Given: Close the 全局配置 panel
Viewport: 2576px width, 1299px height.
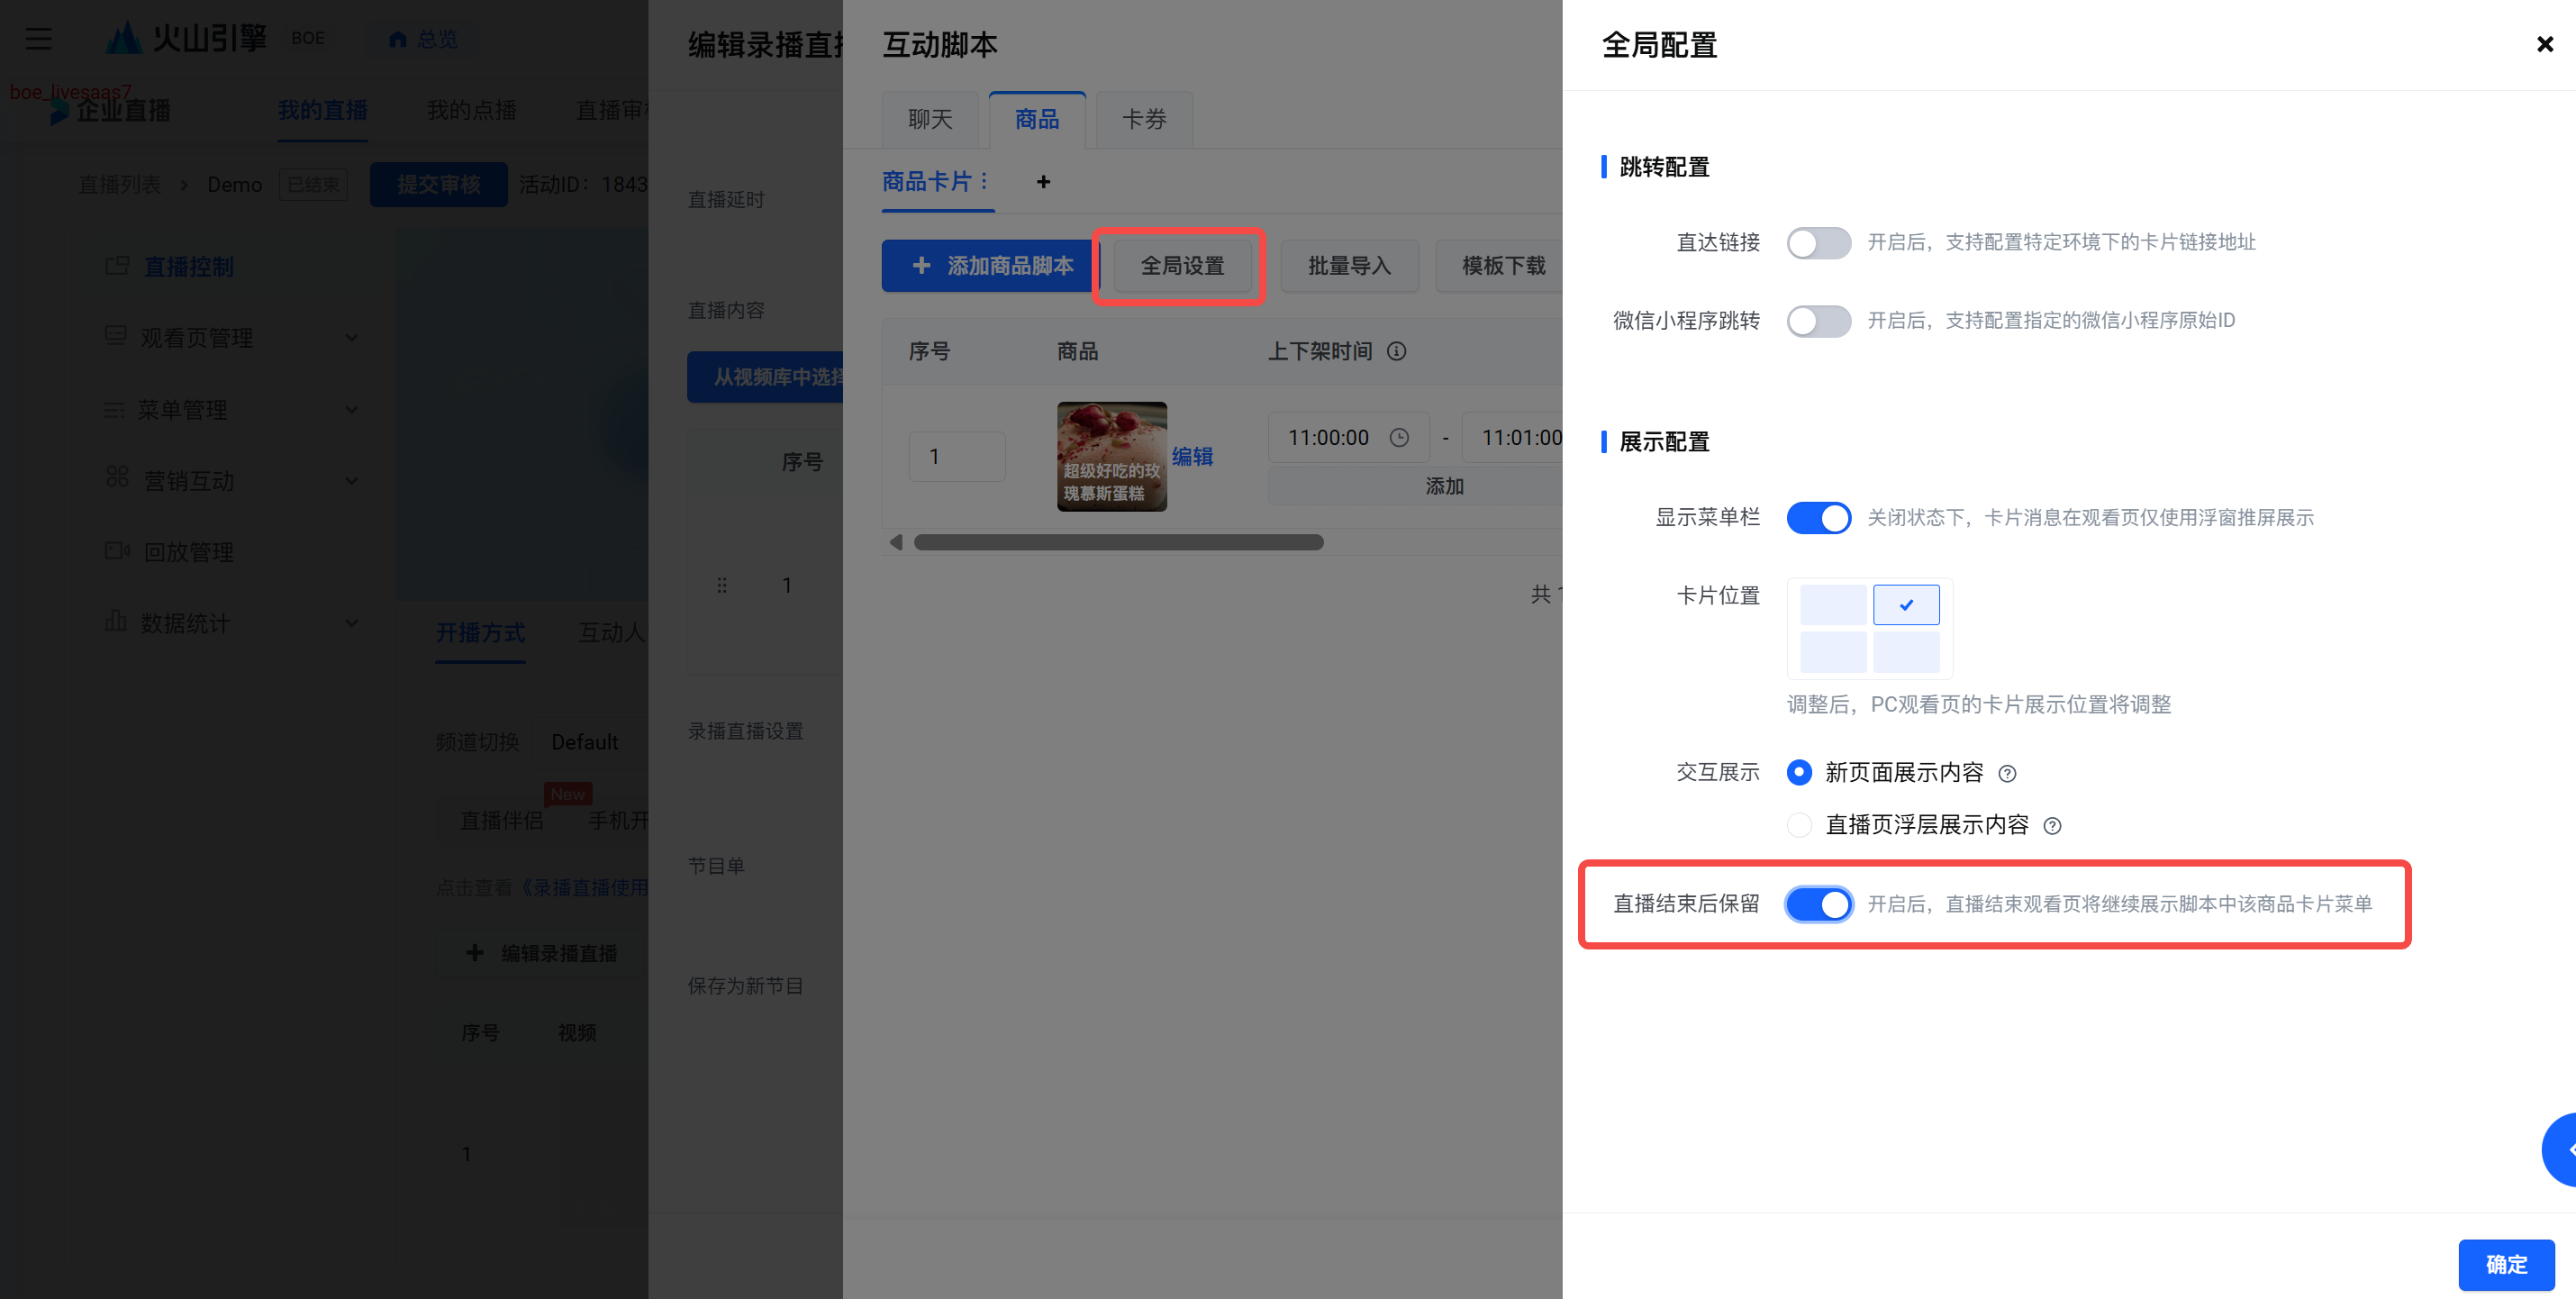Looking at the screenshot, I should pyautogui.click(x=2544, y=44).
